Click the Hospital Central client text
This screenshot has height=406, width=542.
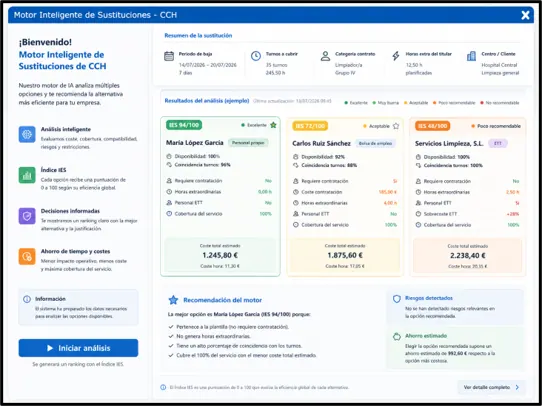point(499,65)
